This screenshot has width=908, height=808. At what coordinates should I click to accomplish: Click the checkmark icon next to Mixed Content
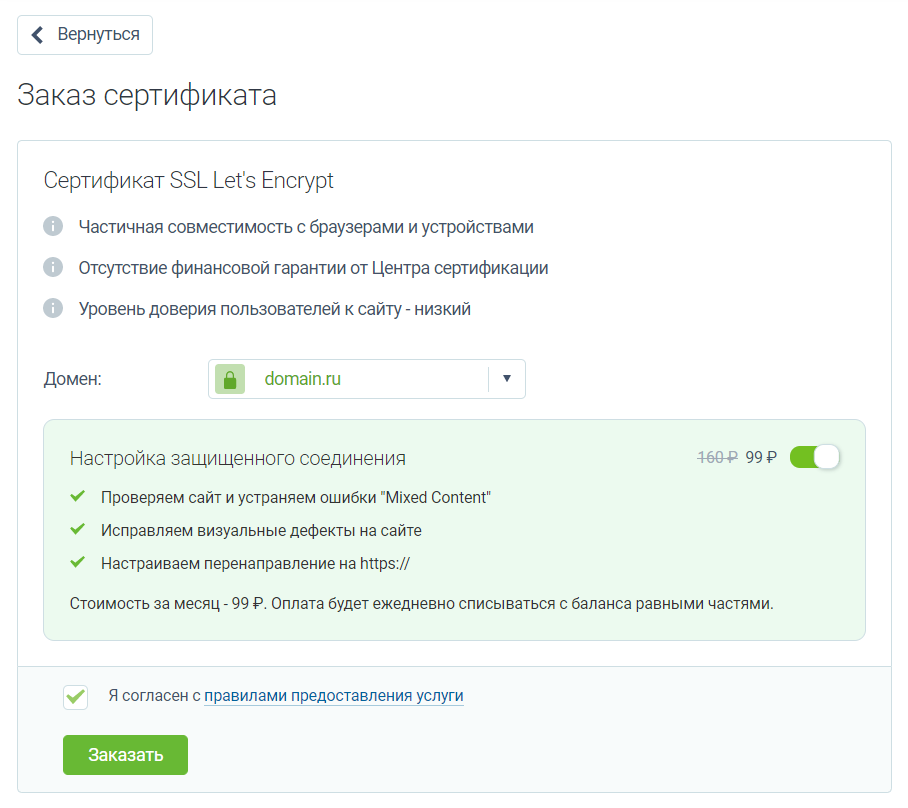click(x=77, y=496)
